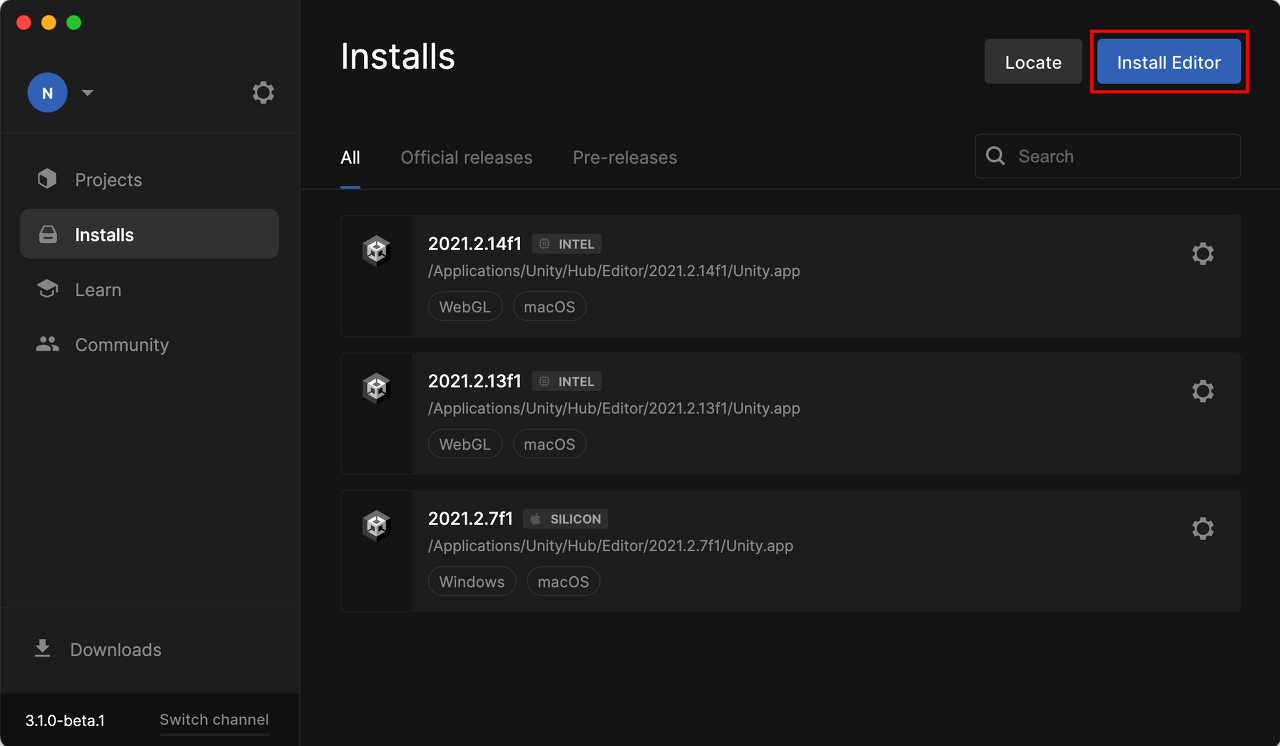Click the 3.1.0-beta.1 version label
The image size is (1280, 746).
(65, 721)
